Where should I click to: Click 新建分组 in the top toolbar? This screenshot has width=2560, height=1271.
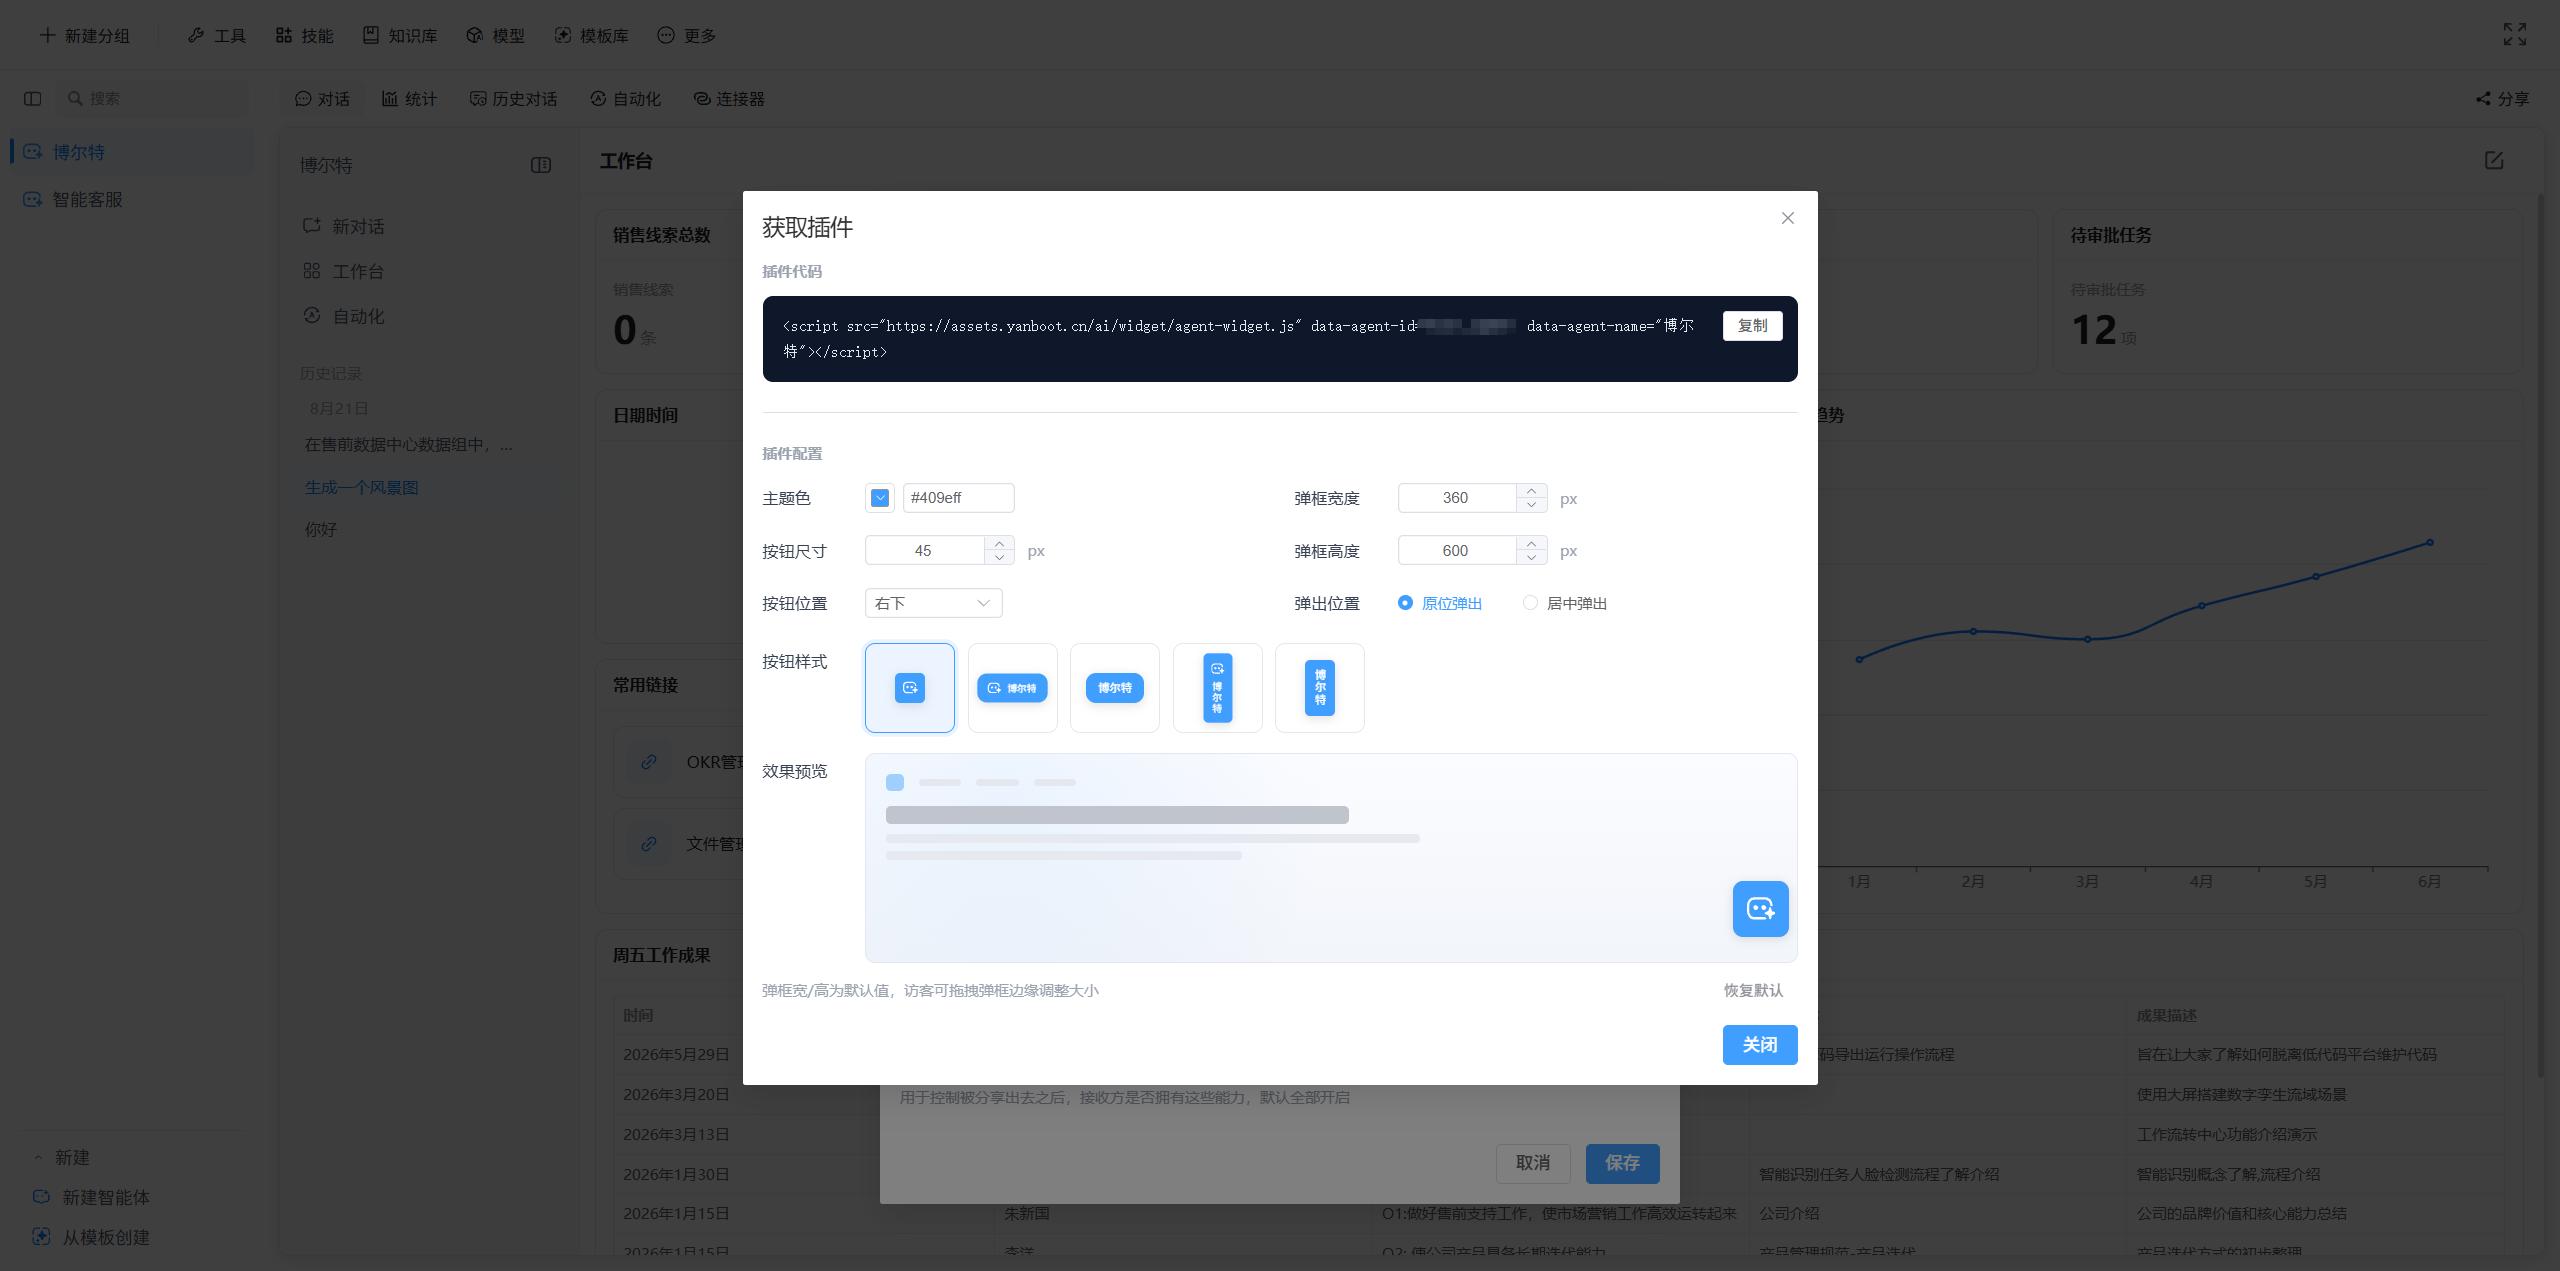point(84,36)
